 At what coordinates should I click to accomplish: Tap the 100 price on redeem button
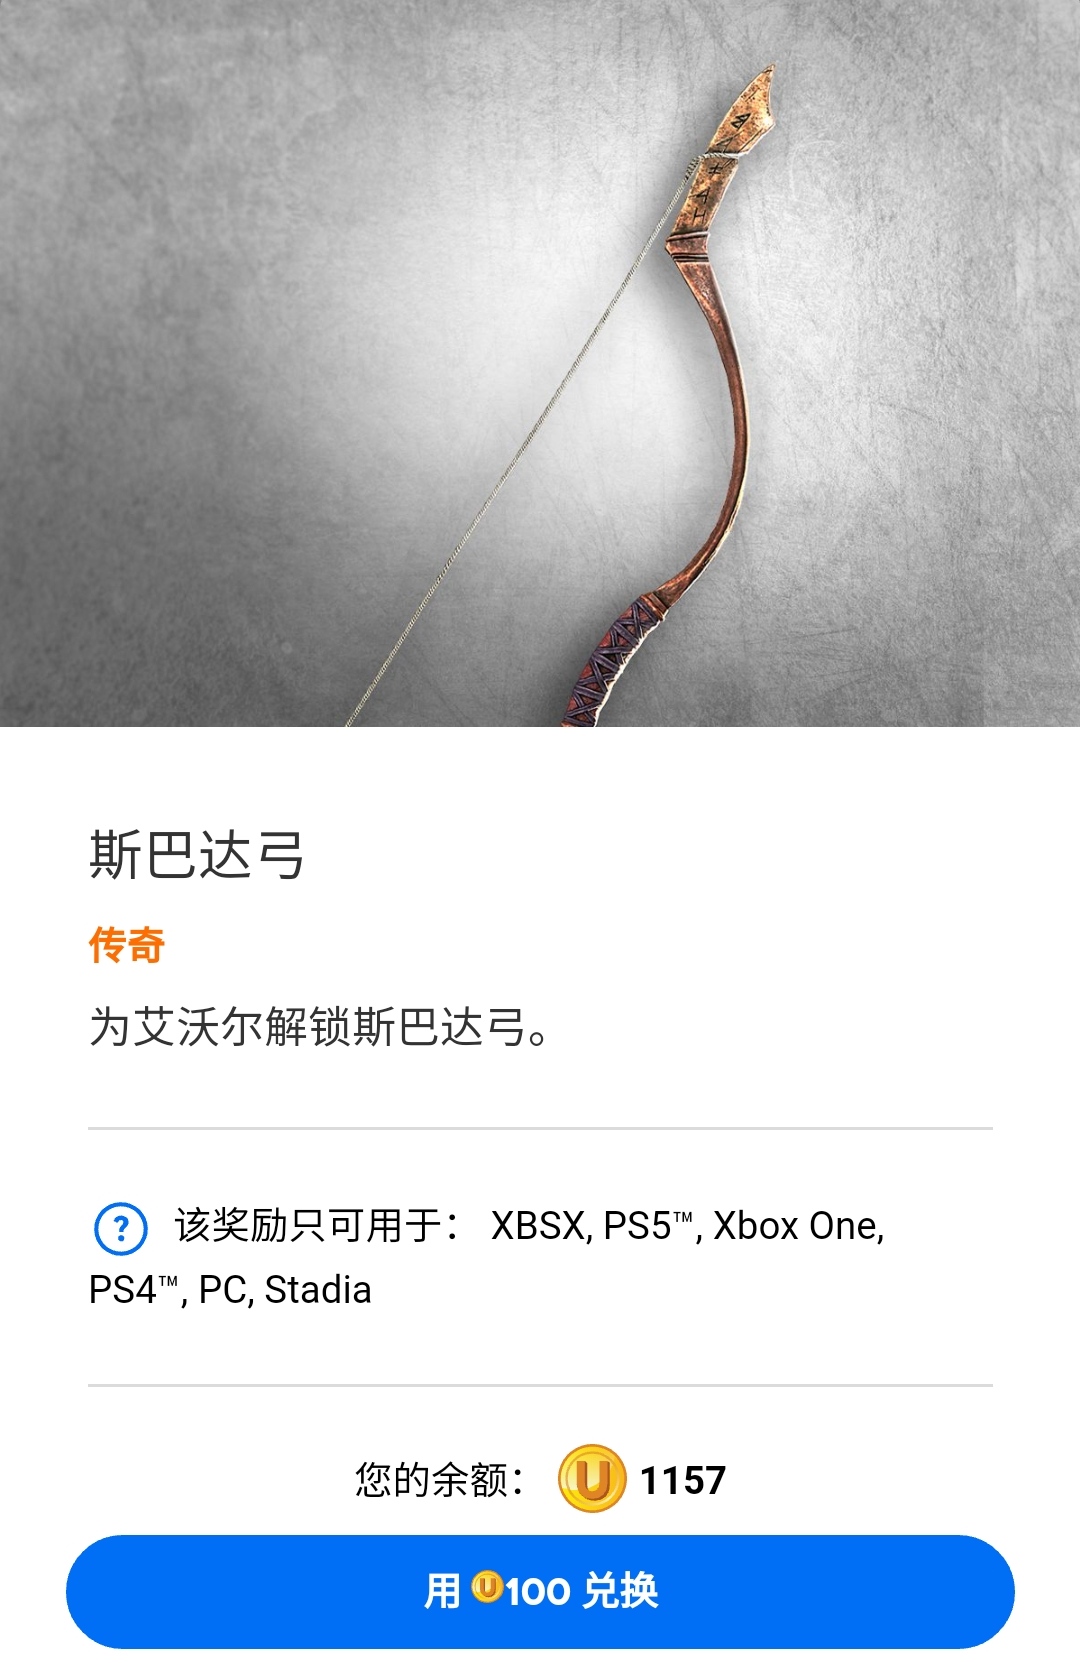tap(538, 1592)
